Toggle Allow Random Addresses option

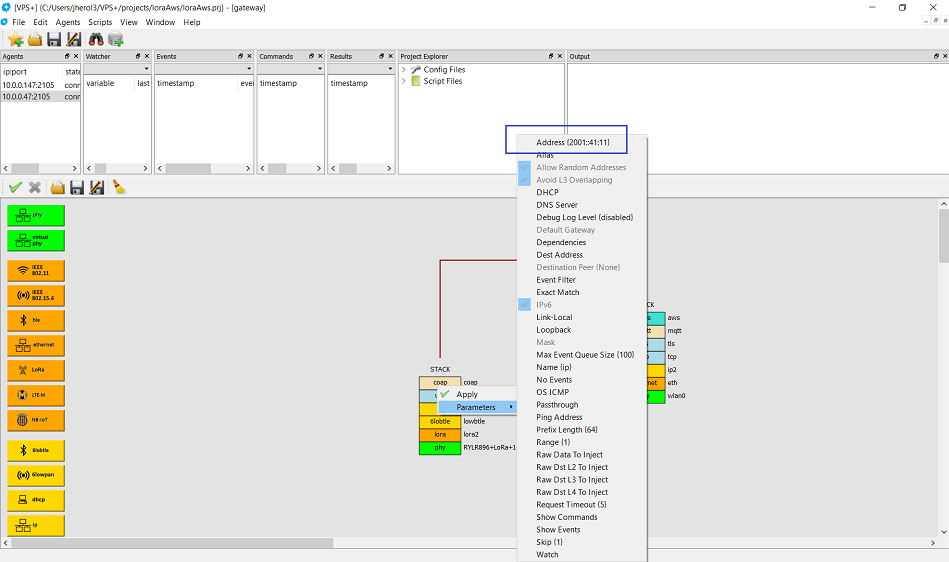point(580,168)
